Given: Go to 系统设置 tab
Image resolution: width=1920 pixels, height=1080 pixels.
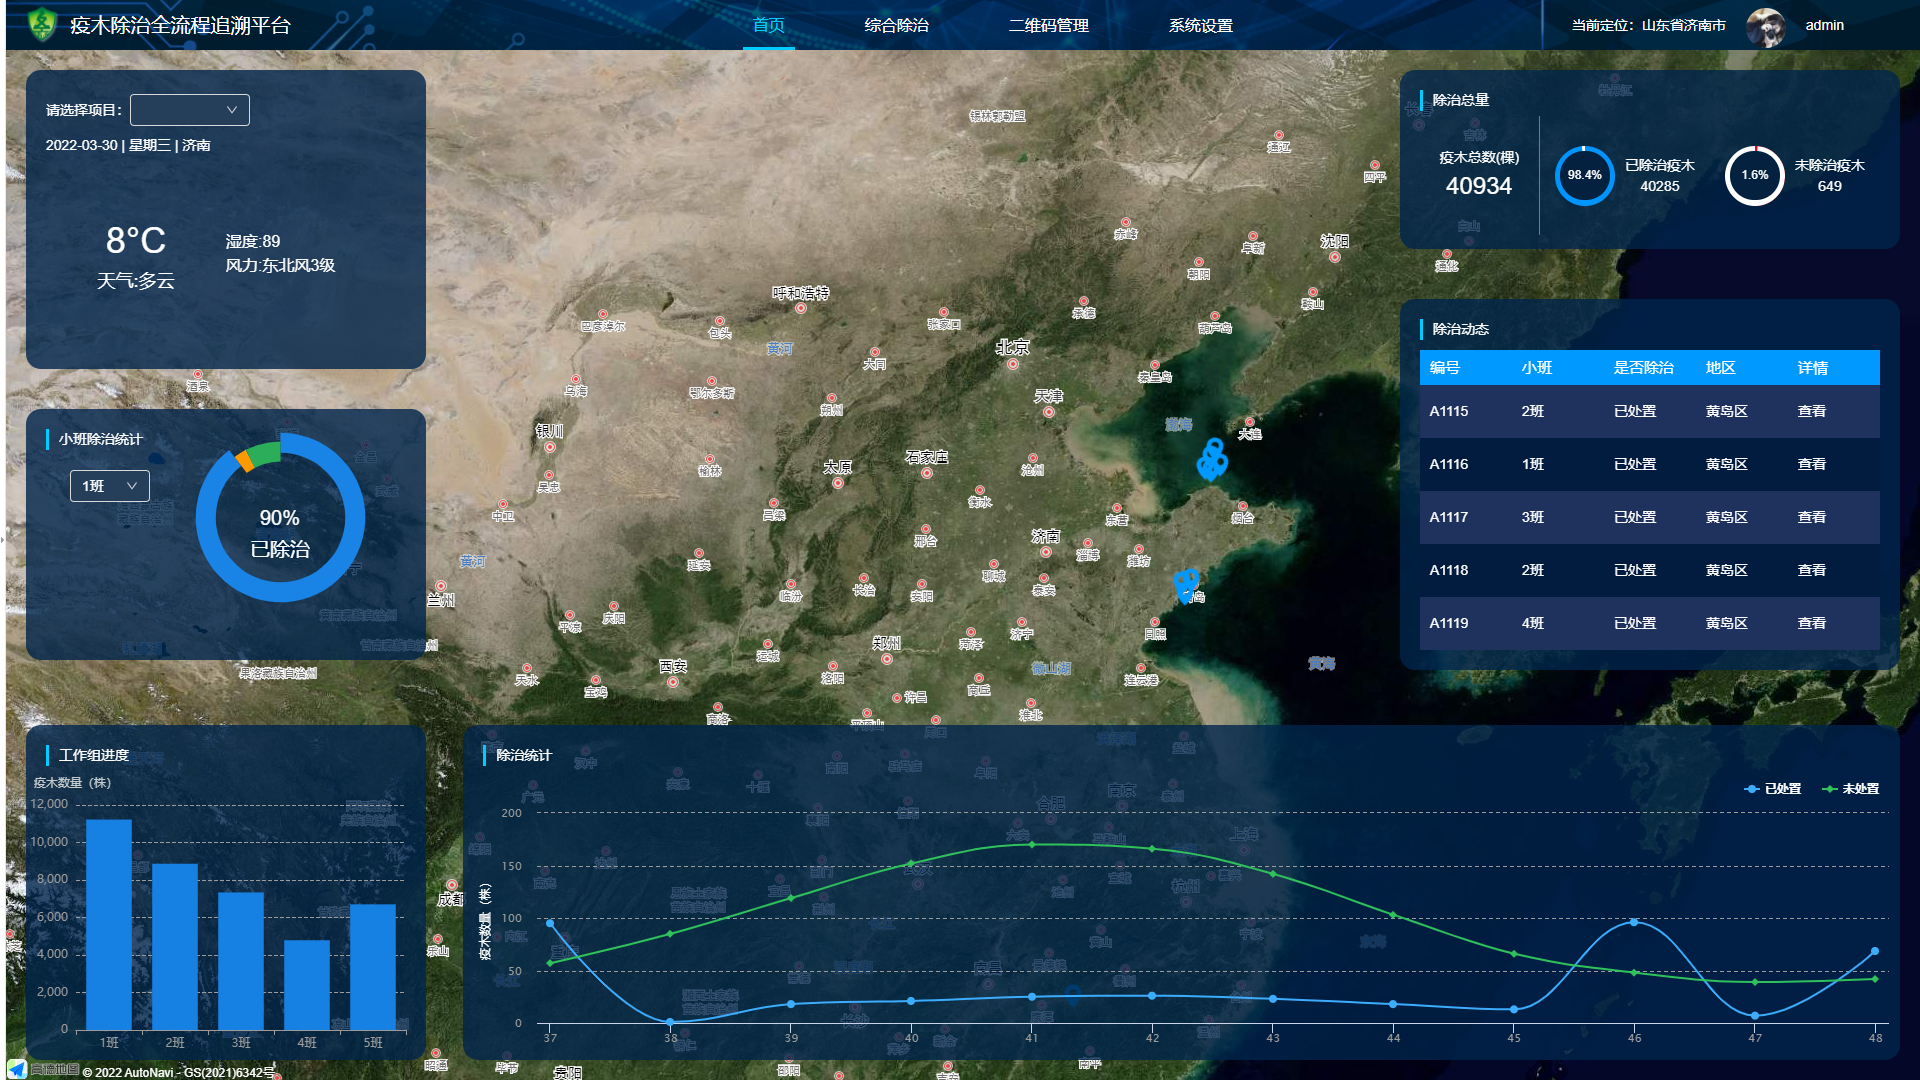Looking at the screenshot, I should [x=1200, y=25].
